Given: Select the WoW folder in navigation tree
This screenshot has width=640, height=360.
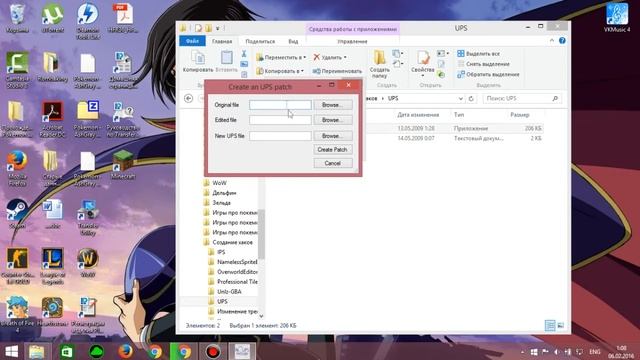Looking at the screenshot, I should [x=219, y=183].
